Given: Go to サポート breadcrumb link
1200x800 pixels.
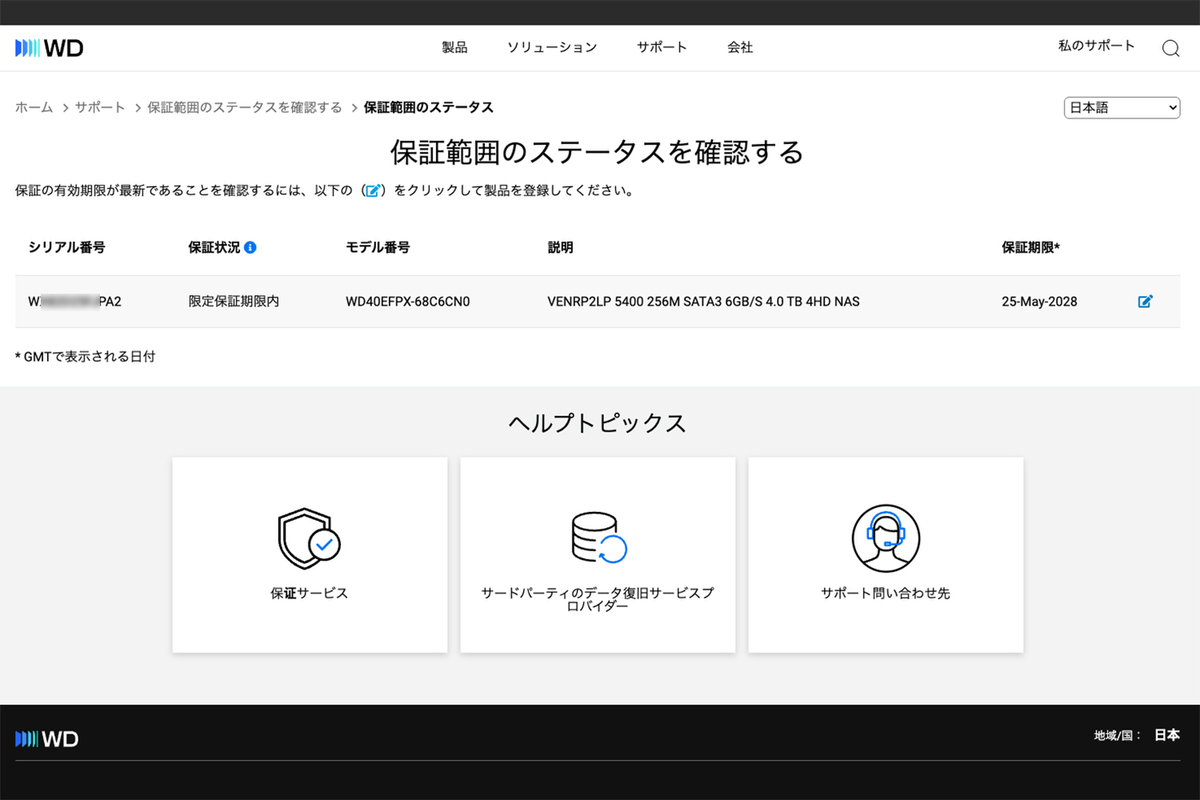Looking at the screenshot, I should (100, 107).
